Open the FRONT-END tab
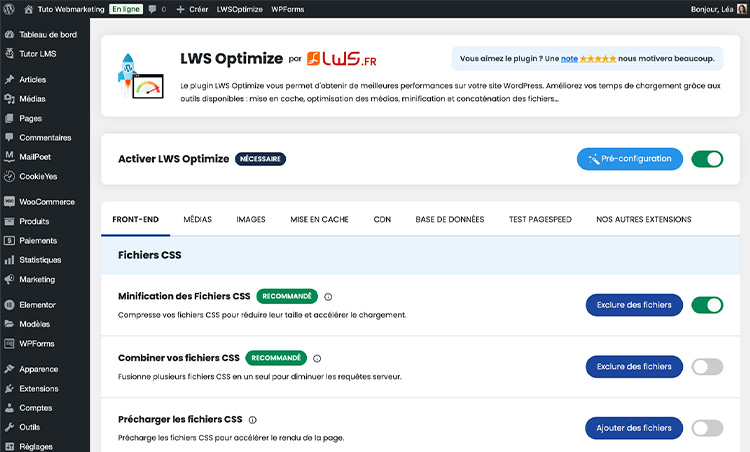The height and width of the screenshot is (452, 750). [135, 219]
